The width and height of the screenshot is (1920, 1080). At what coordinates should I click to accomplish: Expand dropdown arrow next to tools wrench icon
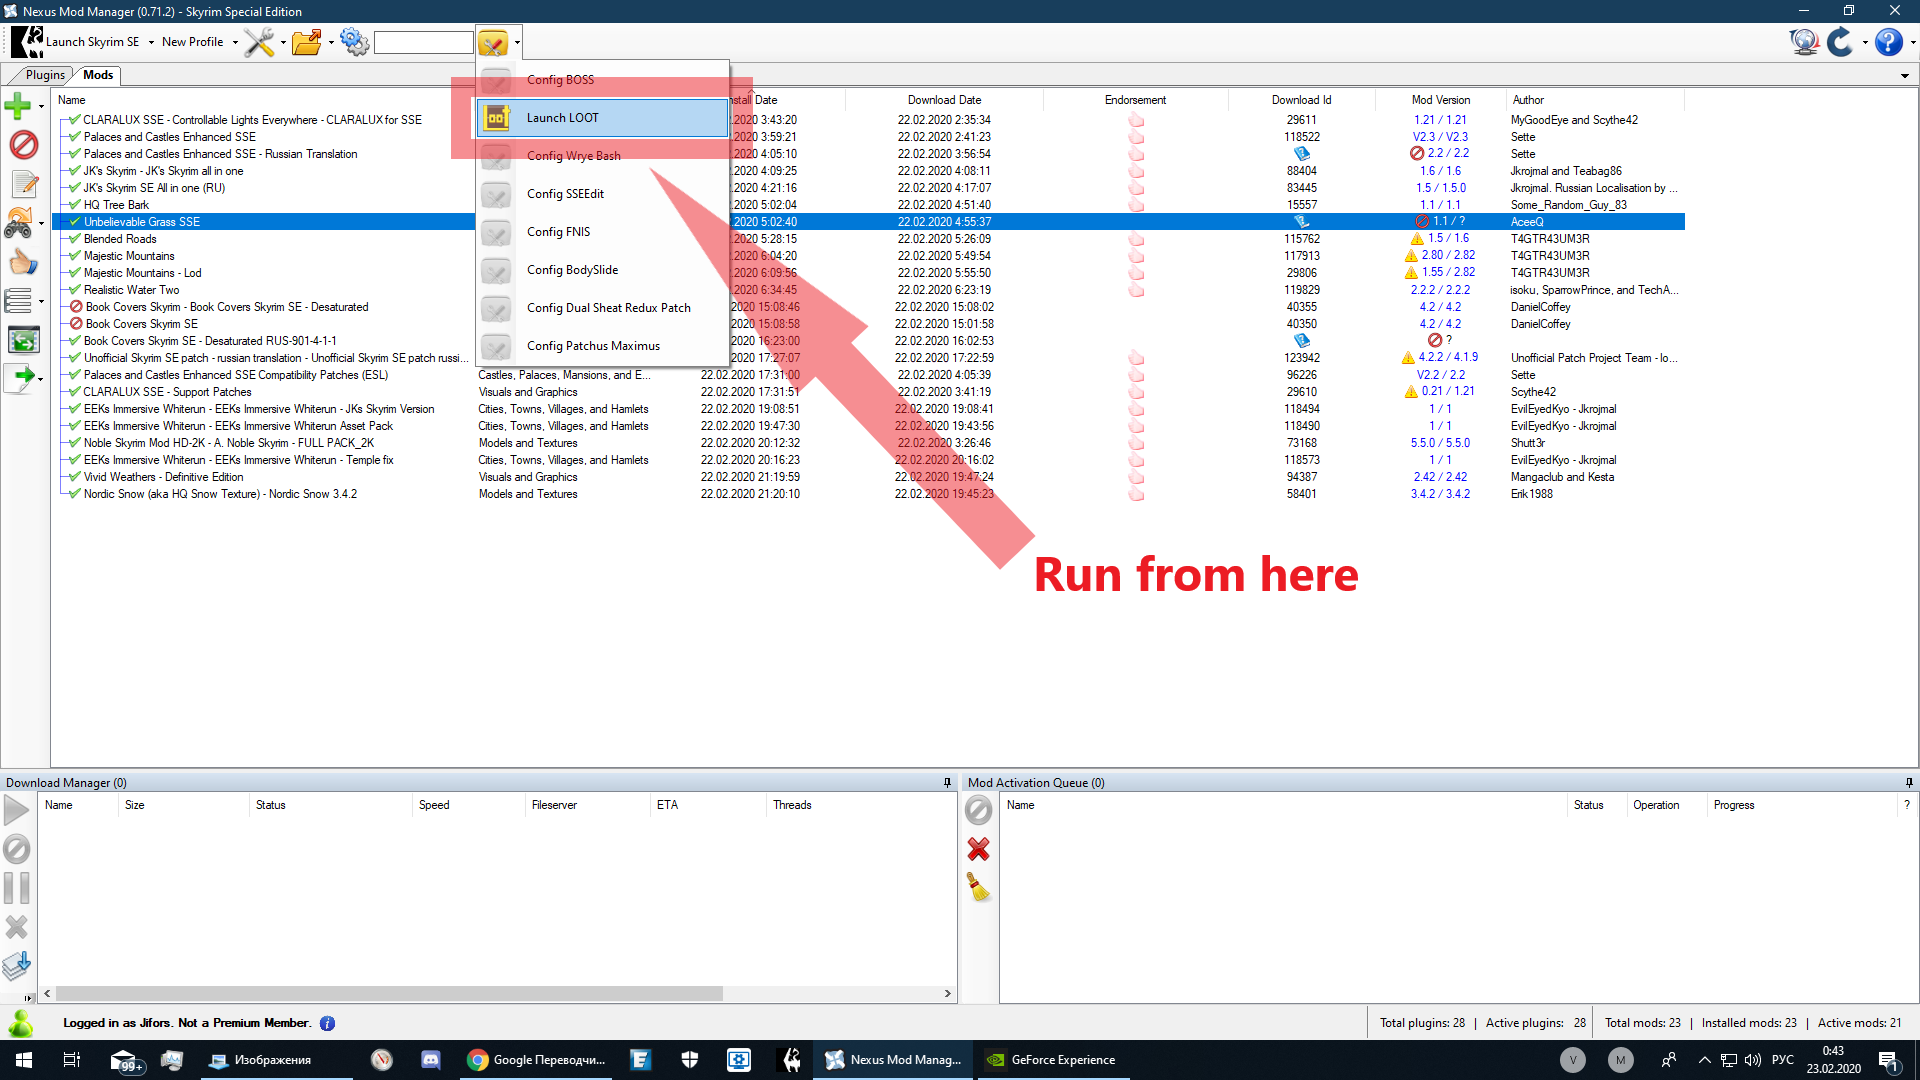(x=283, y=42)
